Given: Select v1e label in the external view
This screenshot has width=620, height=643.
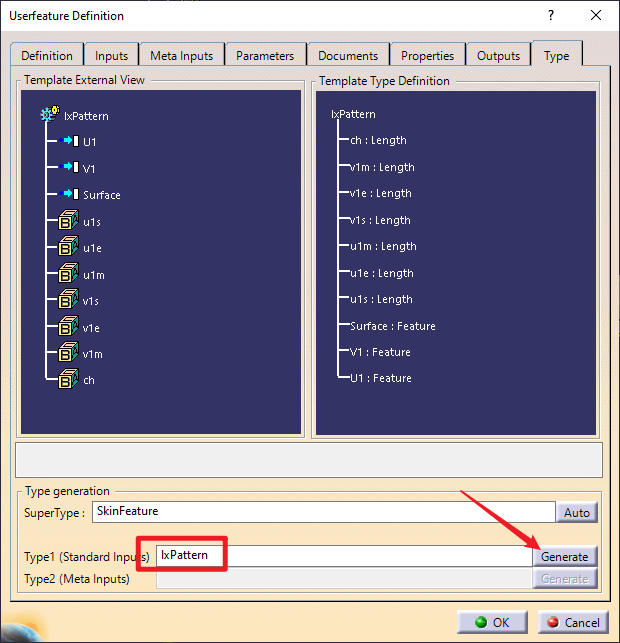Looking at the screenshot, I should pyautogui.click(x=91, y=328).
